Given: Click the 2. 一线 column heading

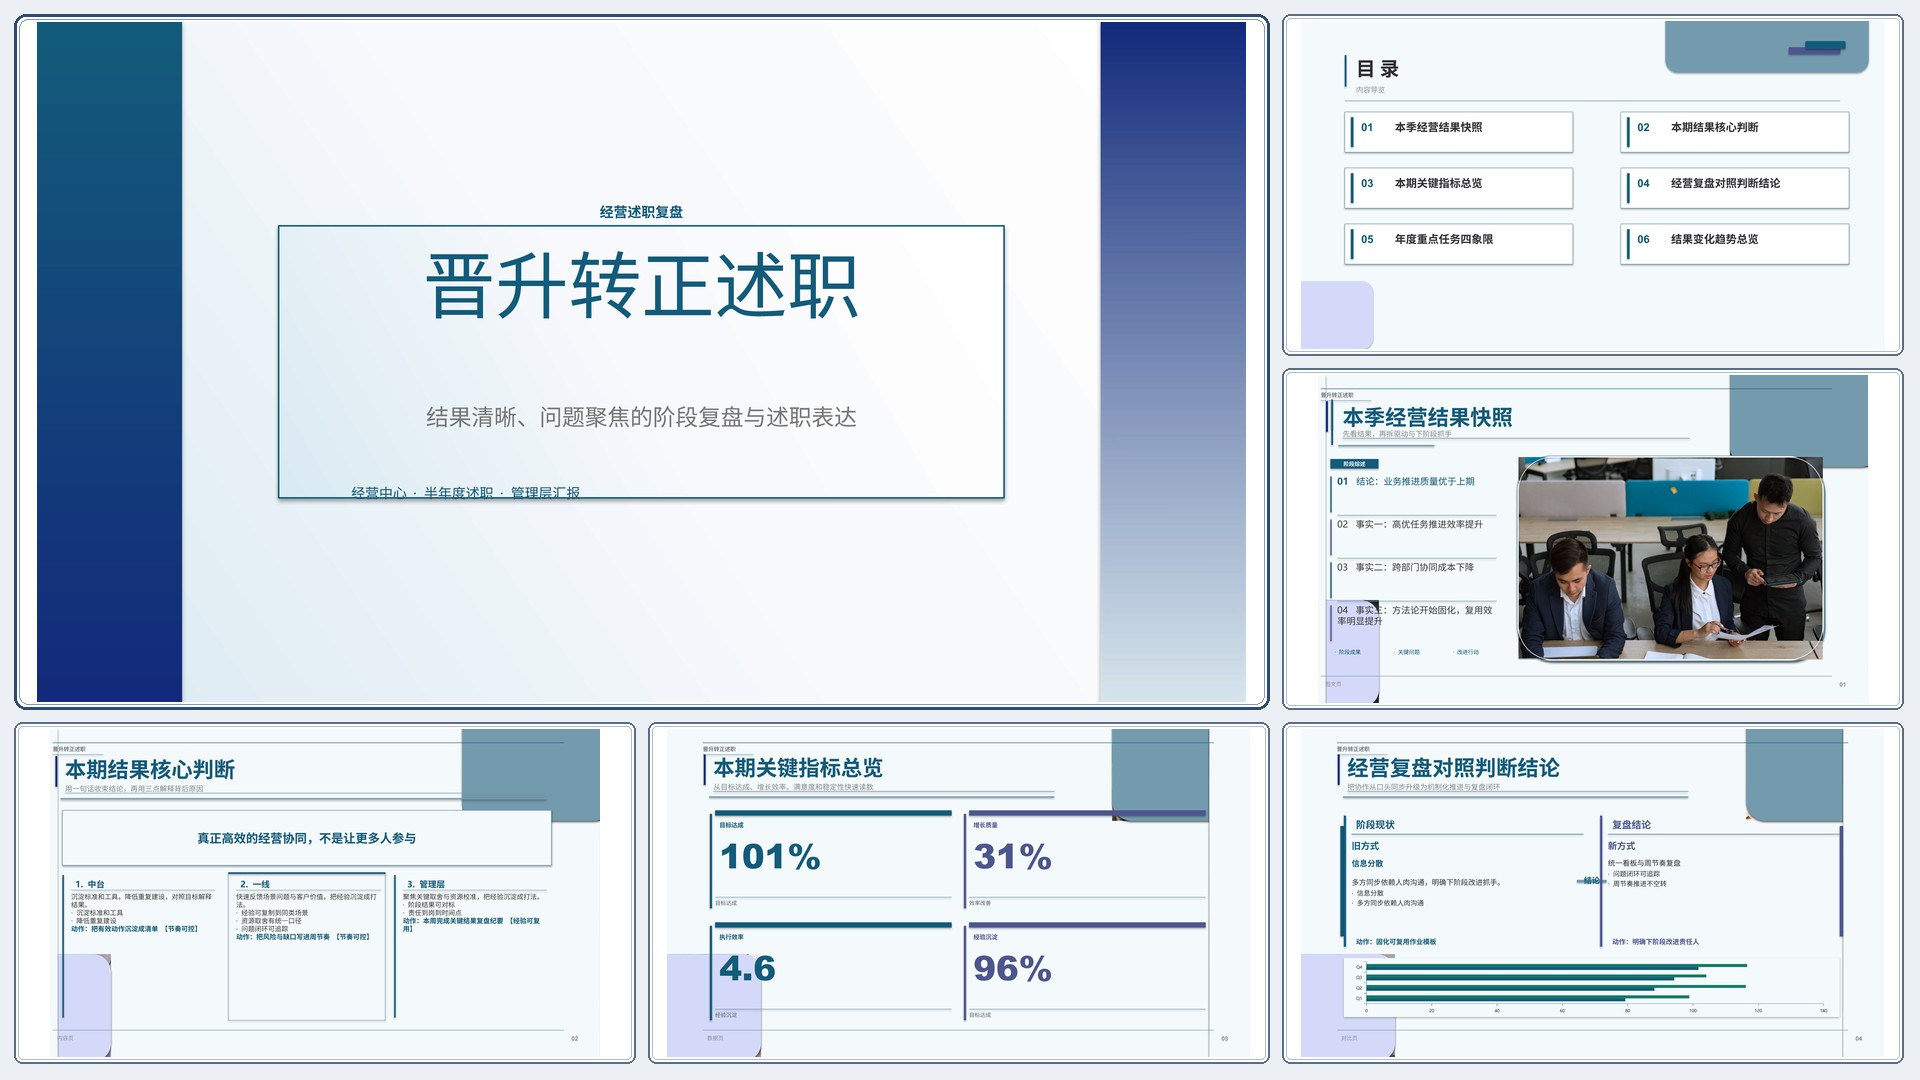Looking at the screenshot, I should (x=255, y=884).
